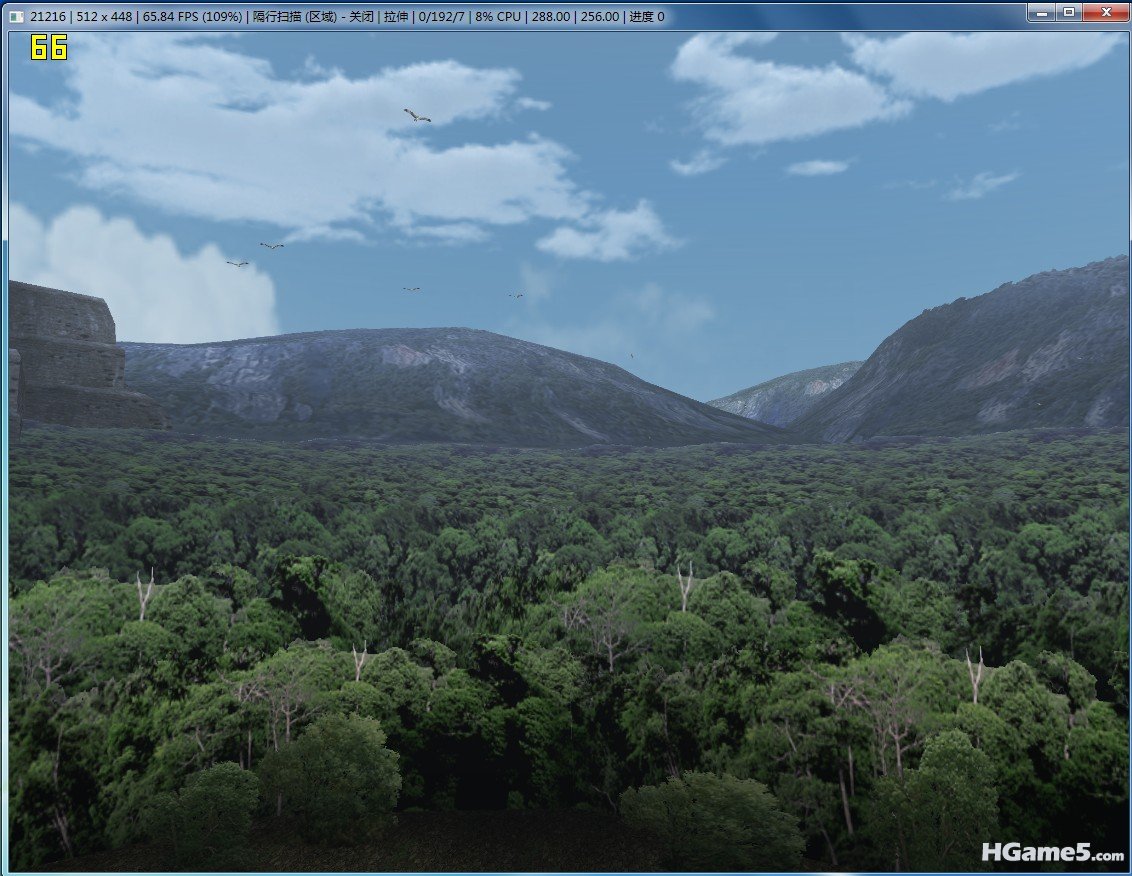Click the yellow 66 FPS counter overlay
This screenshot has width=1132, height=876.
pos(48,48)
